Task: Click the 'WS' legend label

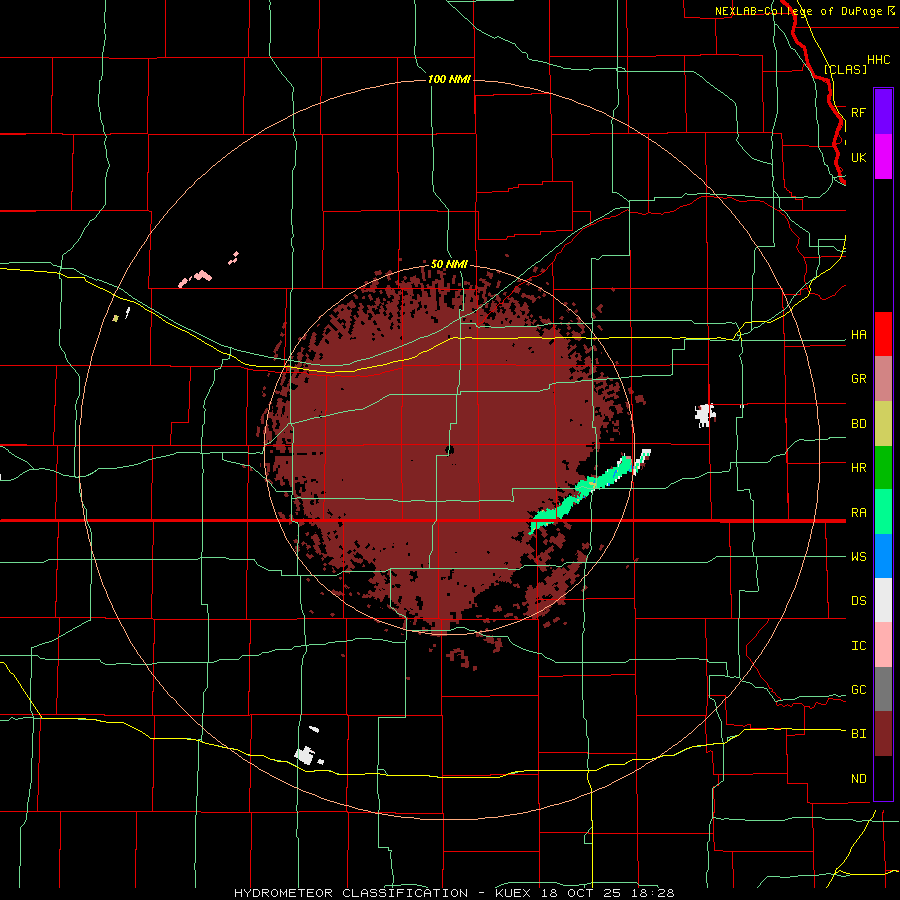Action: (858, 557)
